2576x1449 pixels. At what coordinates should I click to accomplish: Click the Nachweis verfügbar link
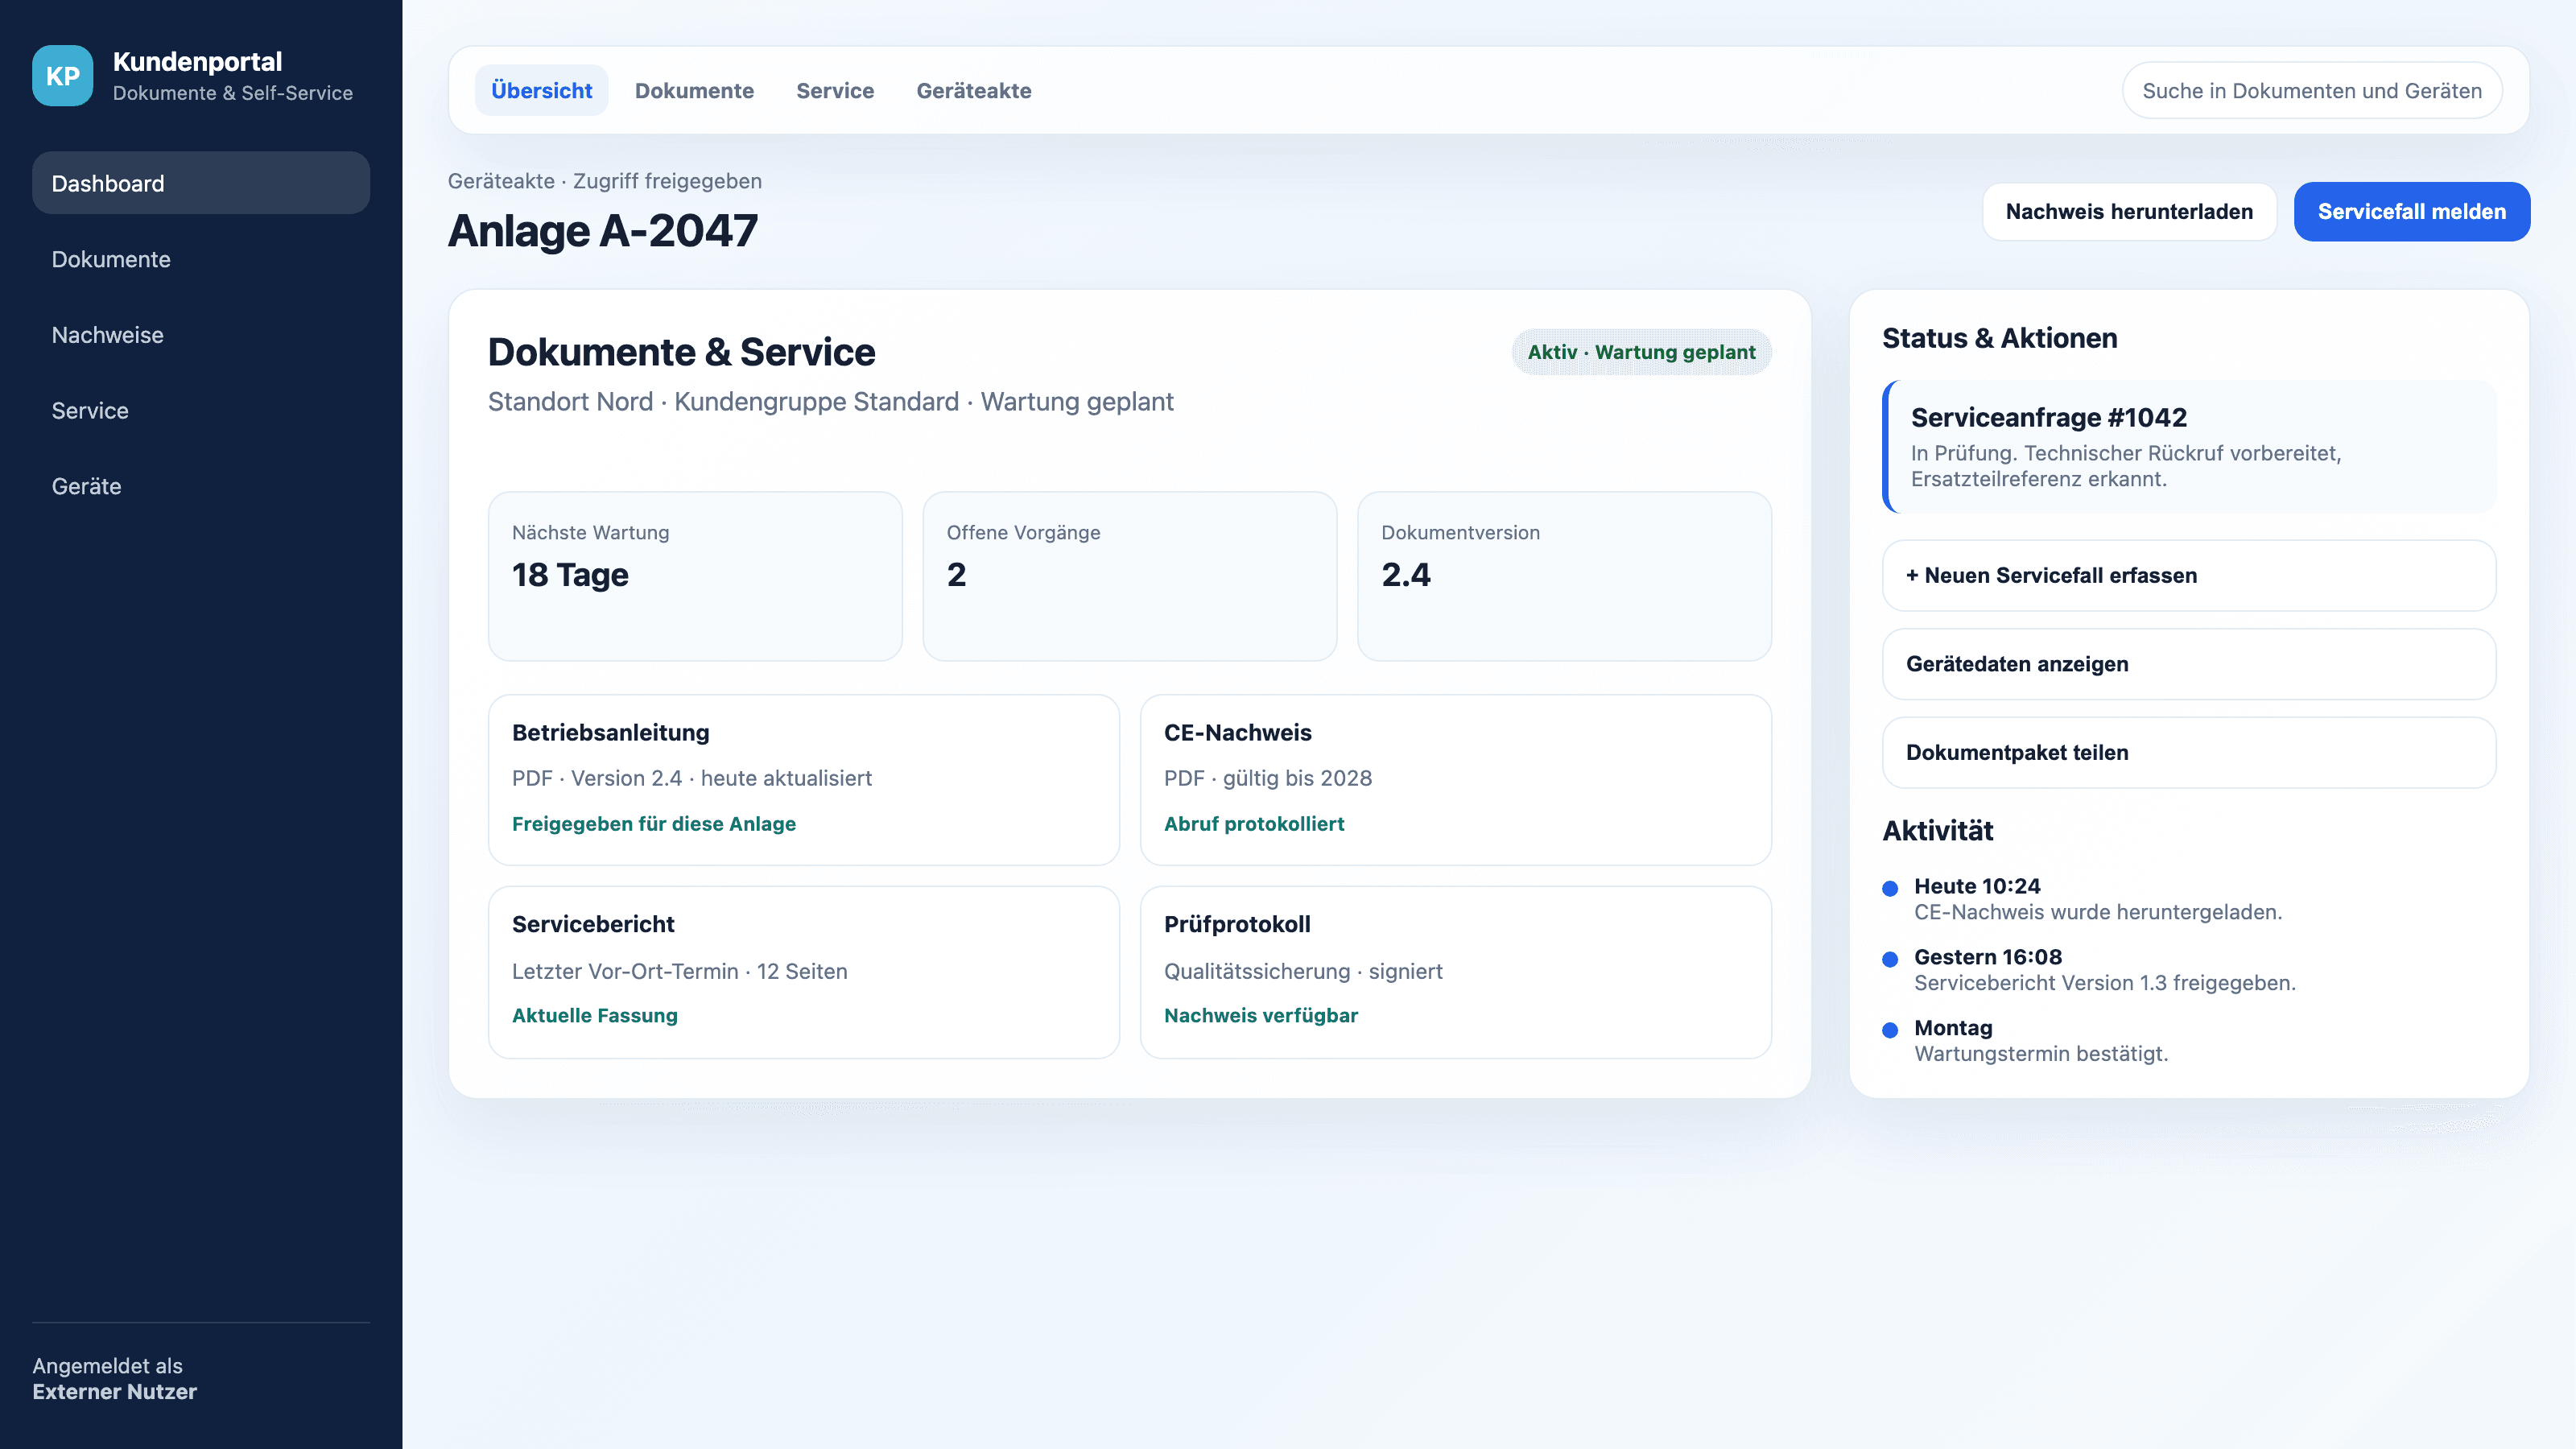1261,1015
